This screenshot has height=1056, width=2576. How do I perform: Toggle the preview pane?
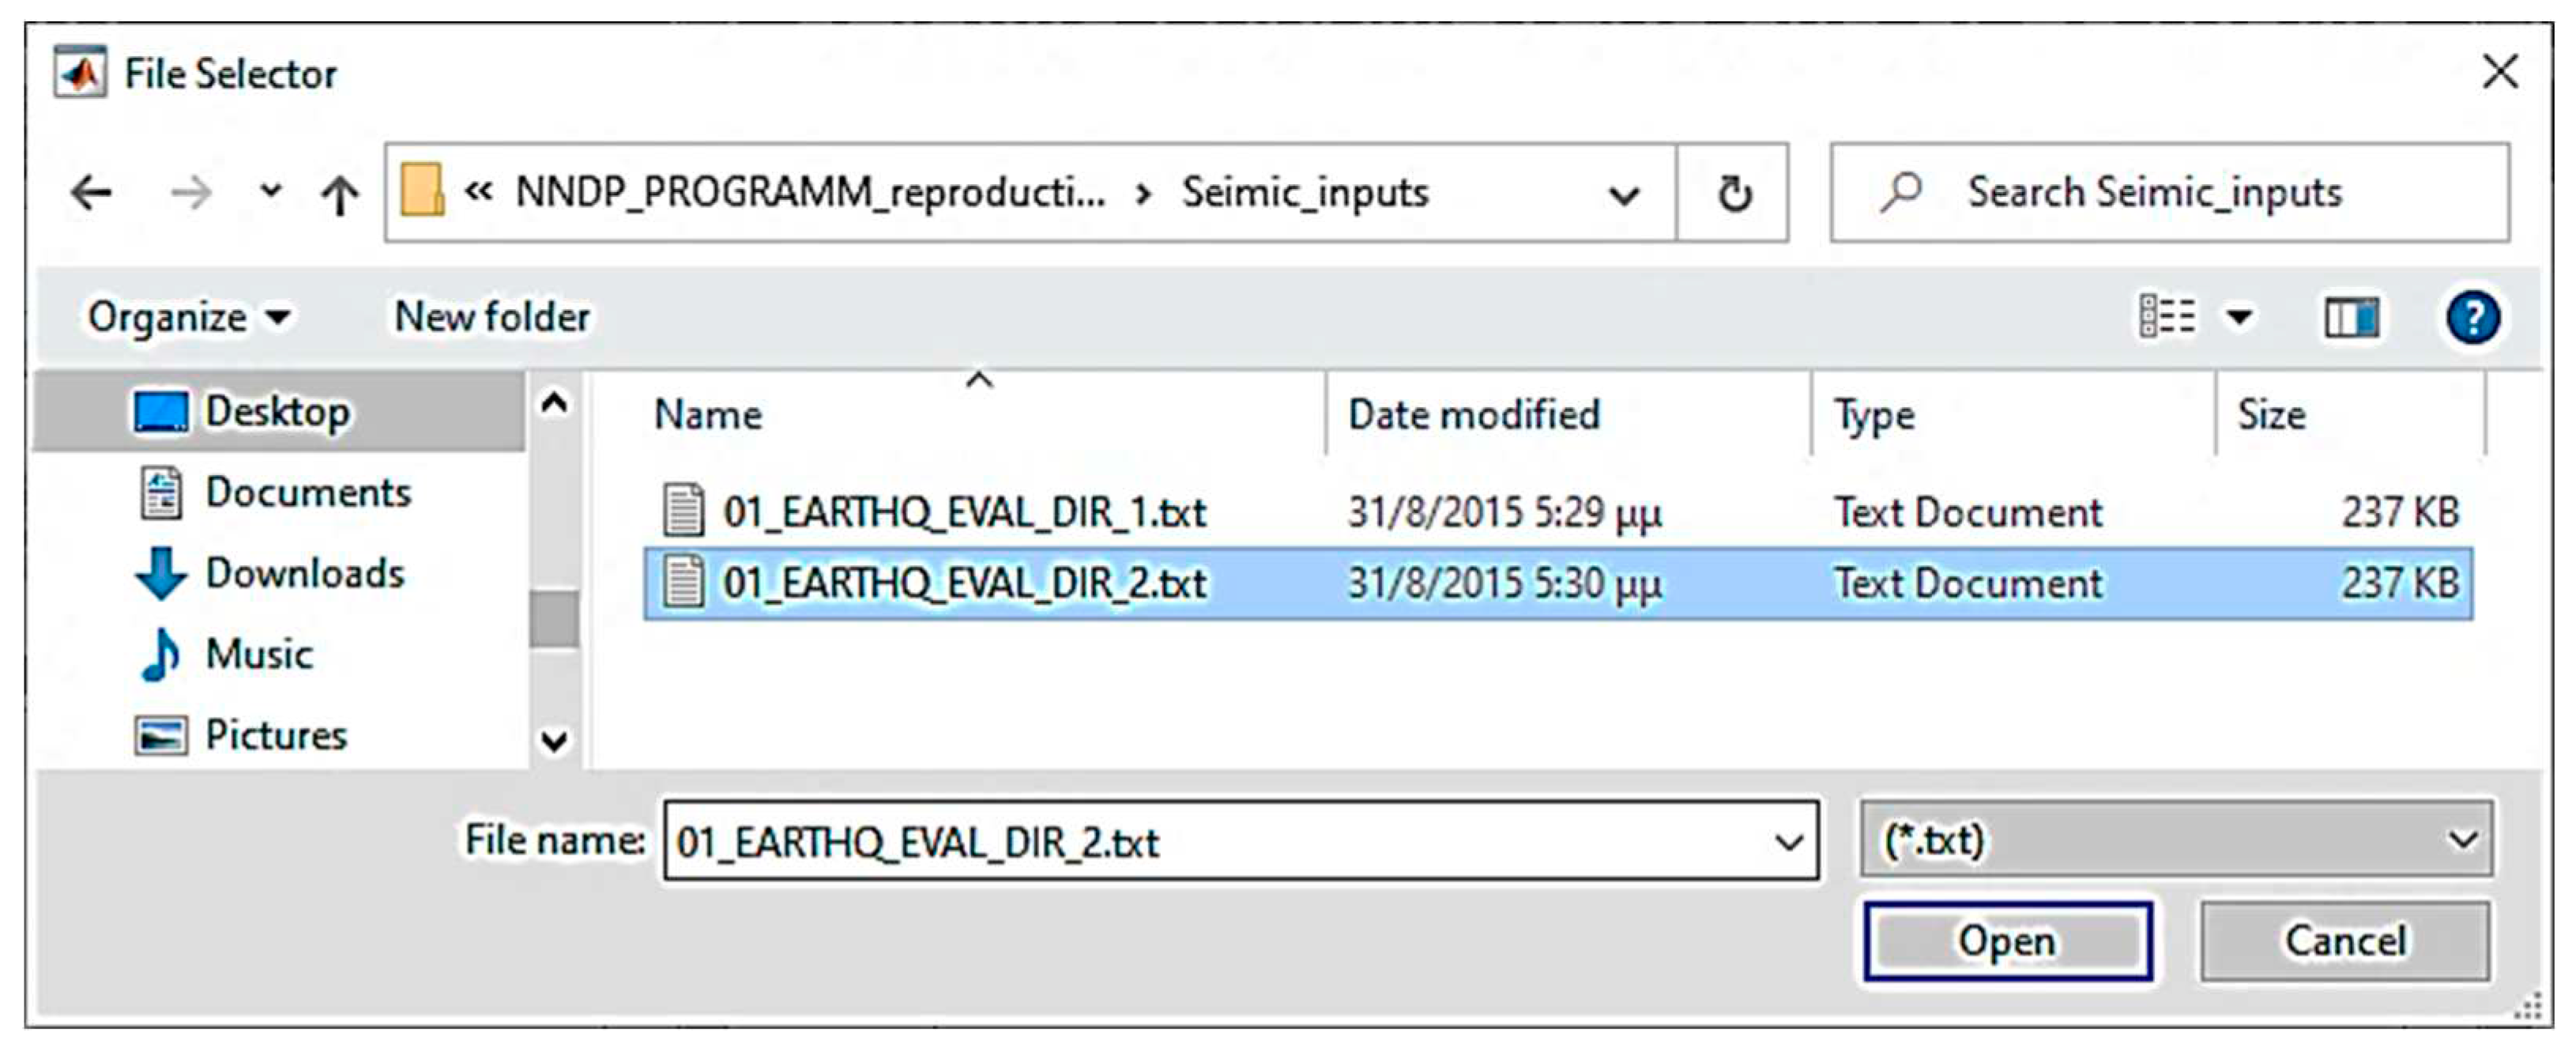2352,315
